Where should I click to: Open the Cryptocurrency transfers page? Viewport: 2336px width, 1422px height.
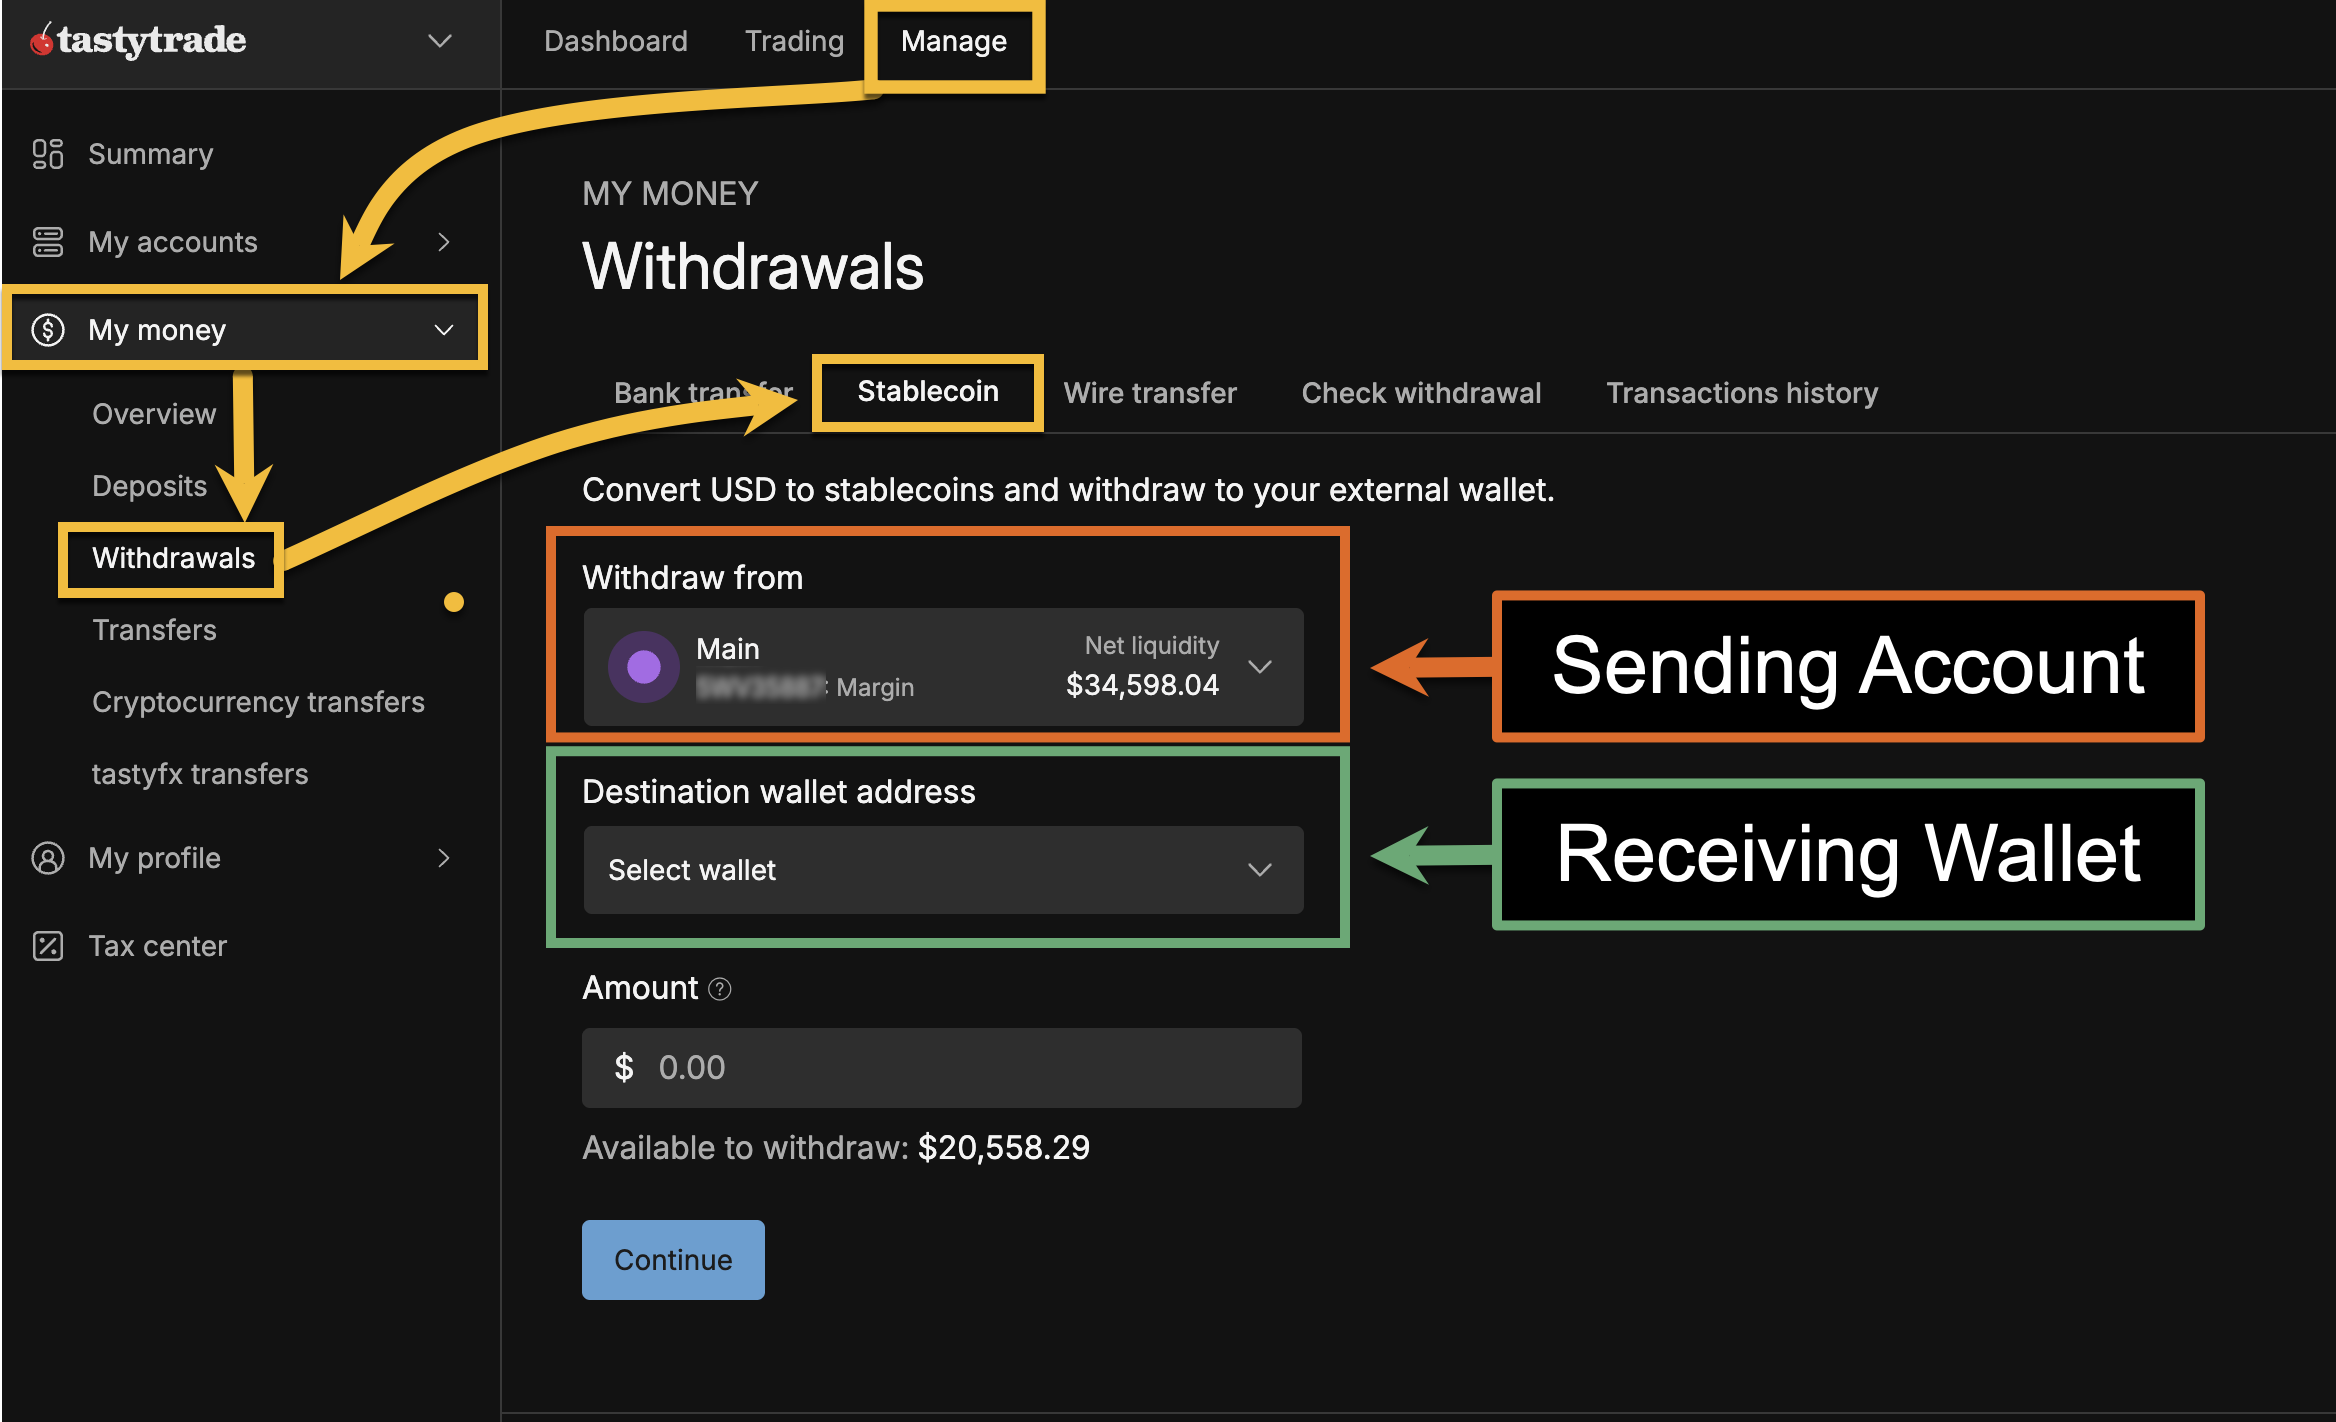pyautogui.click(x=258, y=701)
